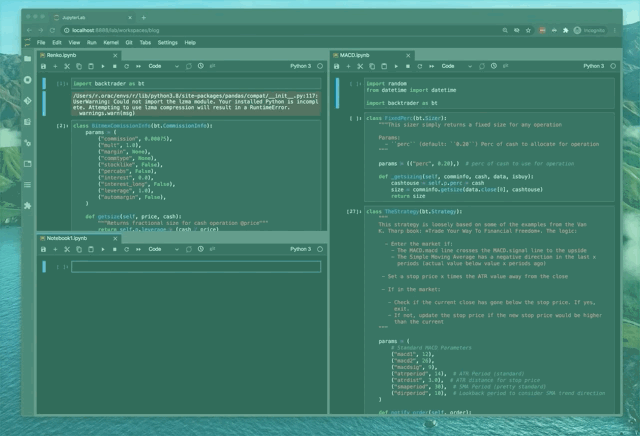Open the file browser sidebar icon
The image size is (640, 436).
(27, 57)
